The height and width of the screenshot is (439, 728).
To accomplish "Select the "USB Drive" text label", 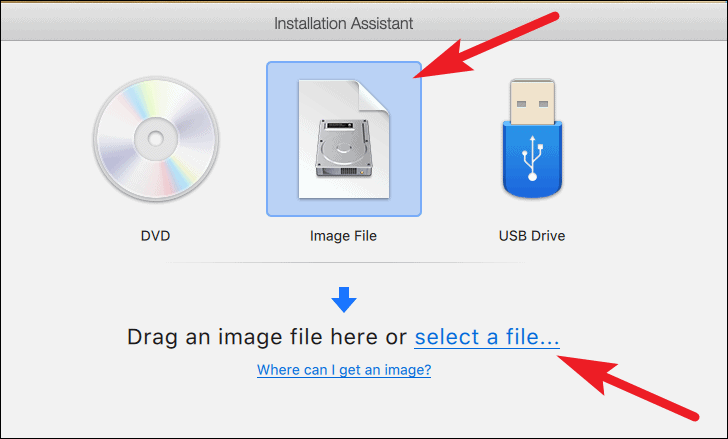I will pos(532,236).
